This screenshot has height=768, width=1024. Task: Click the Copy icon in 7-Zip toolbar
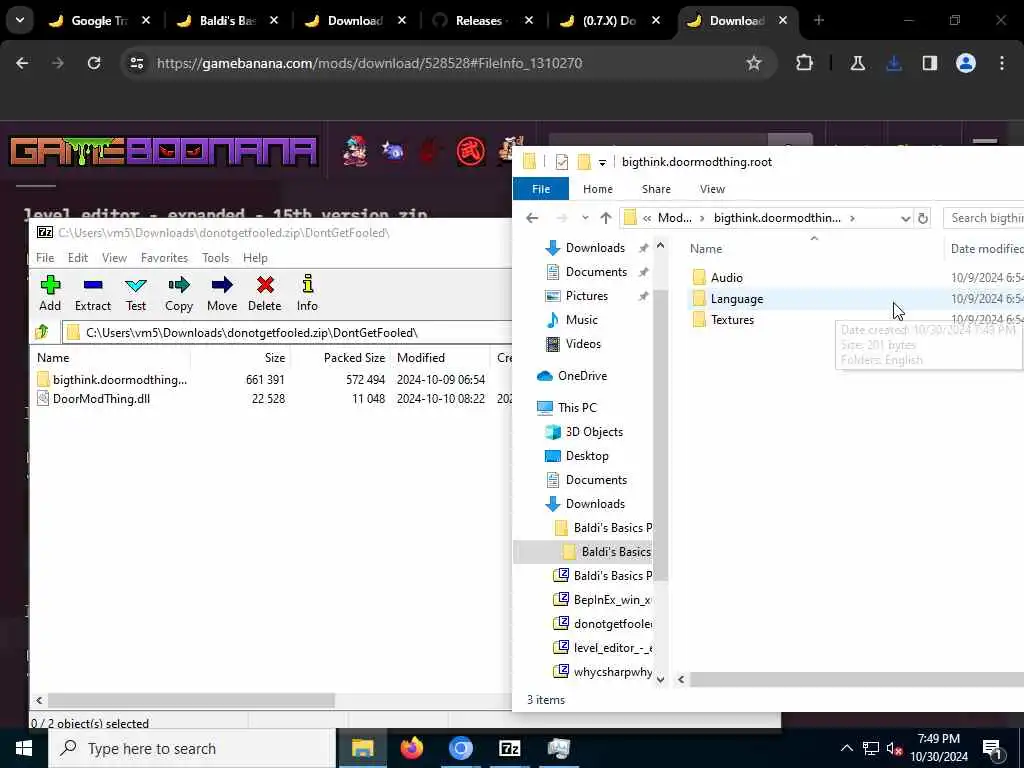178,293
